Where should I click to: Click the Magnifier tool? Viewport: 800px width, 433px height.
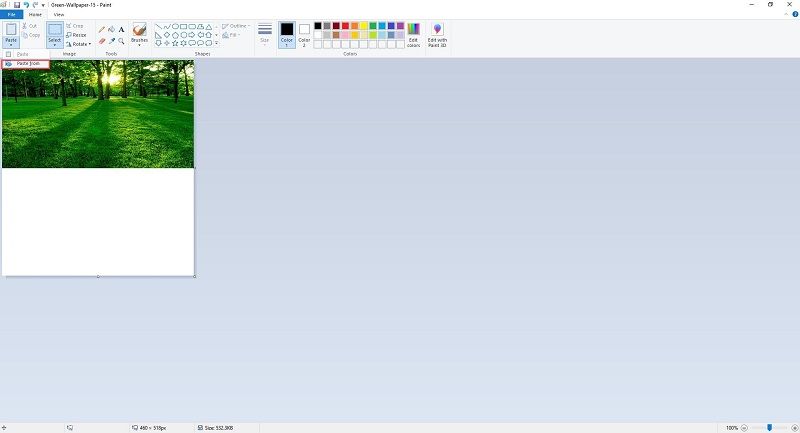pyautogui.click(x=122, y=41)
